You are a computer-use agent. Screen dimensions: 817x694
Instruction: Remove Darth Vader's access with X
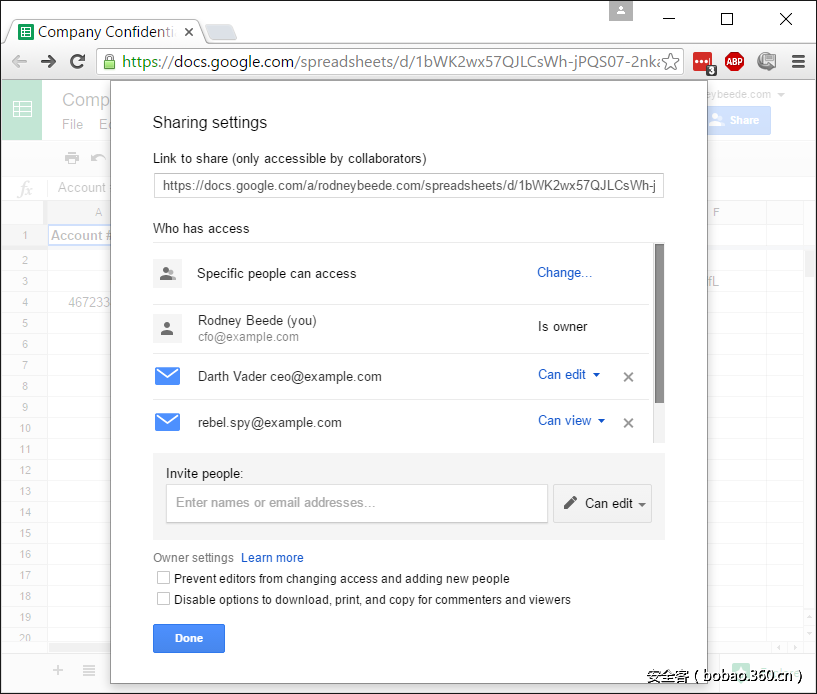(x=628, y=377)
